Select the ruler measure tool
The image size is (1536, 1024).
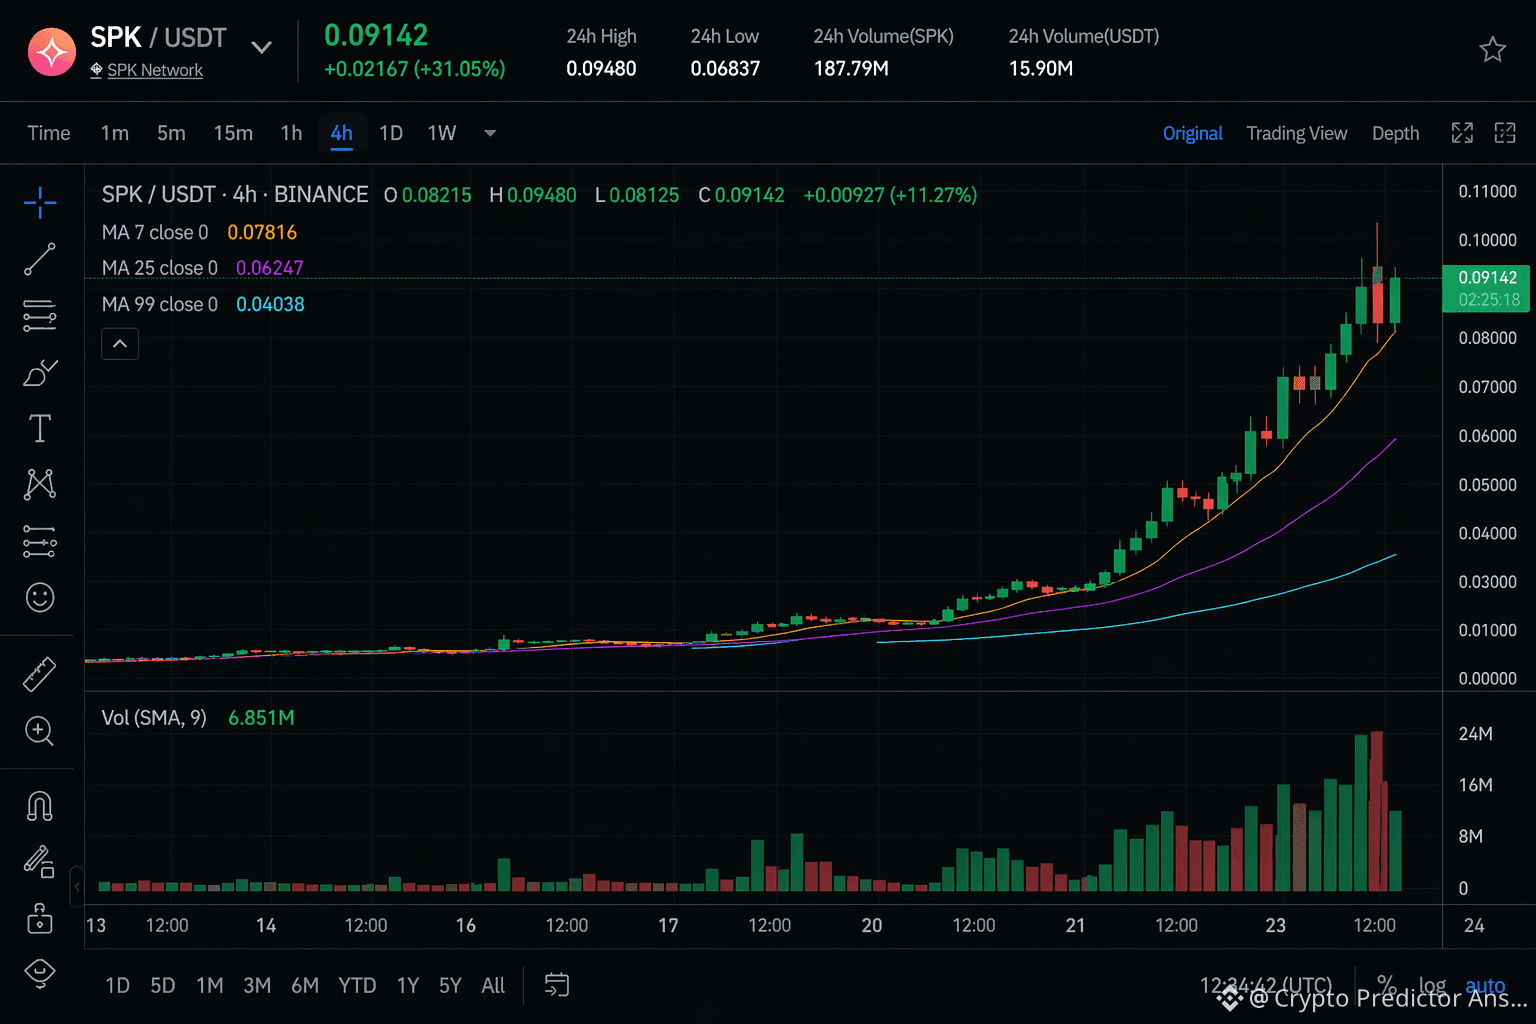point(40,675)
